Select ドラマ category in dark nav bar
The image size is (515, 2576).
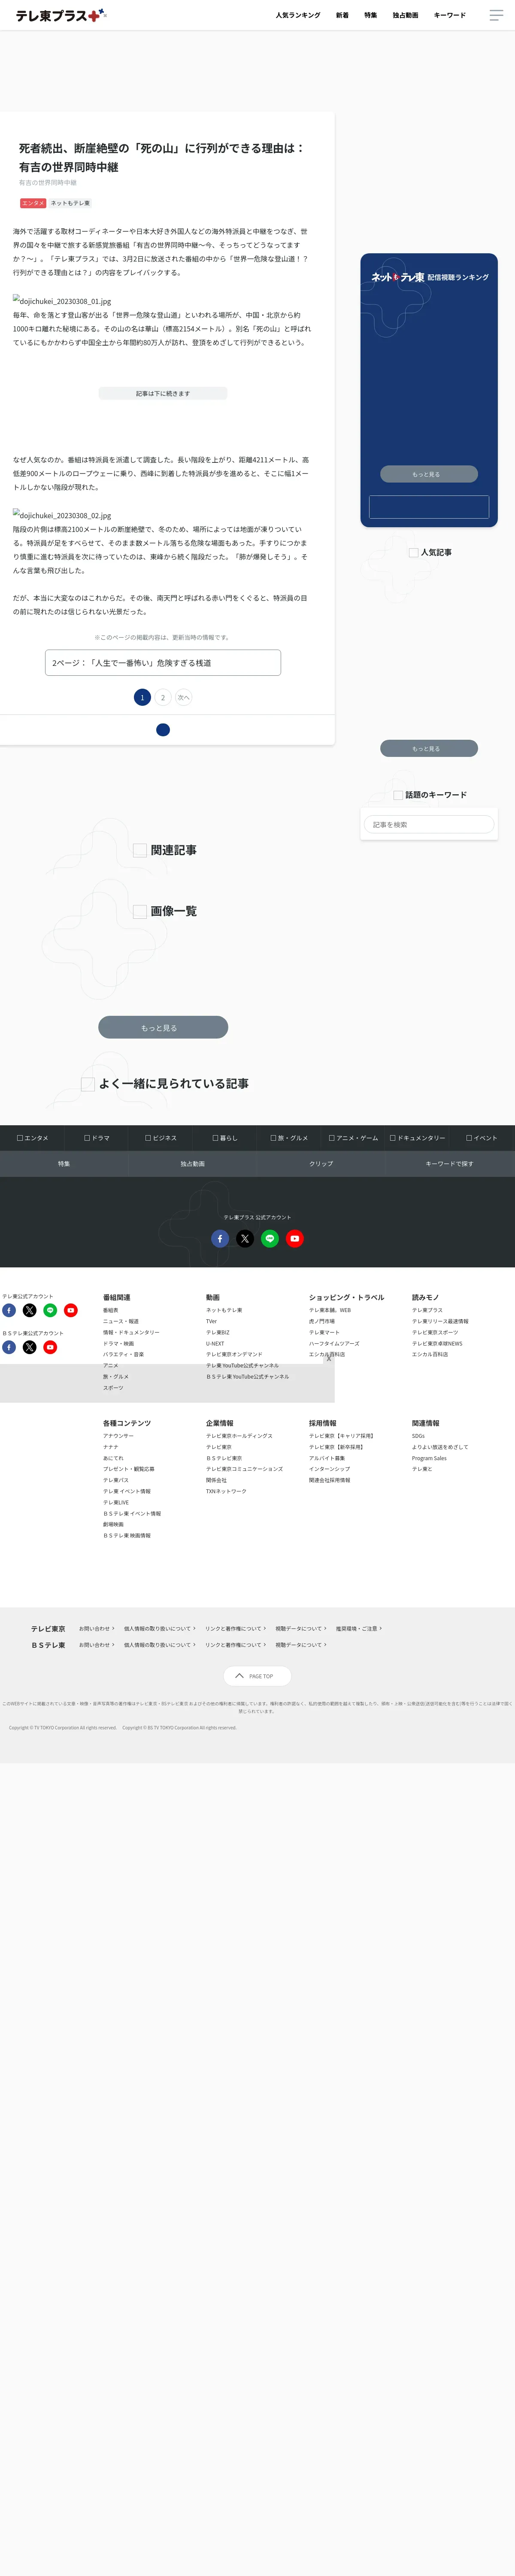pyautogui.click(x=97, y=1138)
